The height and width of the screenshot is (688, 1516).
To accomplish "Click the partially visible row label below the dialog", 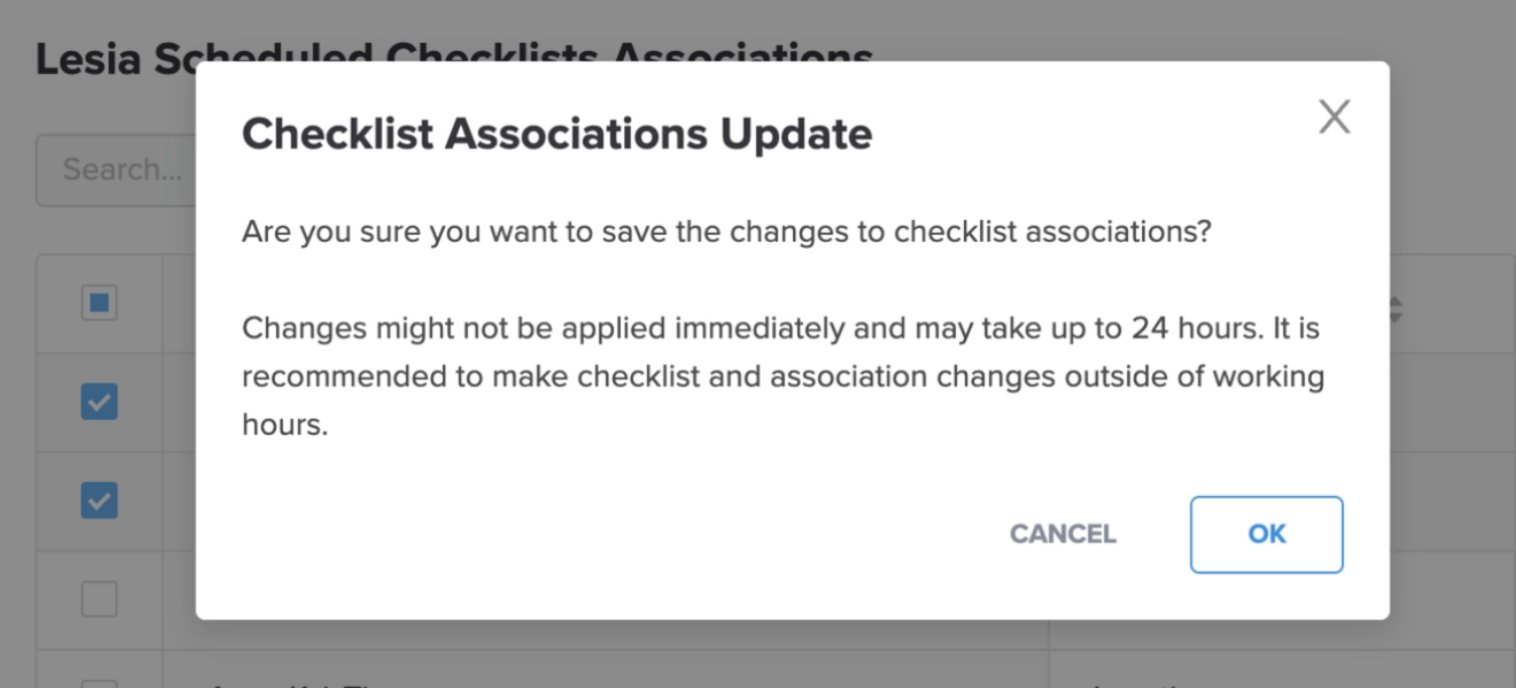I will click(280, 683).
